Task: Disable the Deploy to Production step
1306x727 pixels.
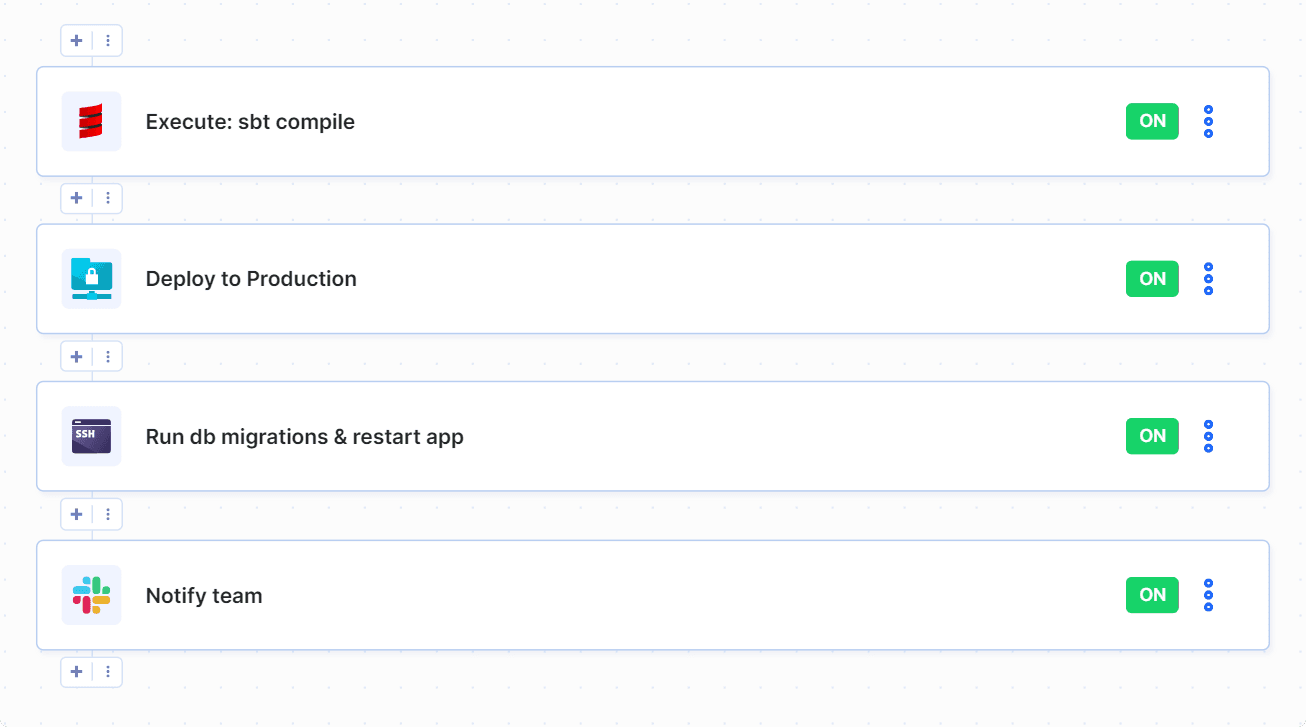Action: pyautogui.click(x=1152, y=279)
